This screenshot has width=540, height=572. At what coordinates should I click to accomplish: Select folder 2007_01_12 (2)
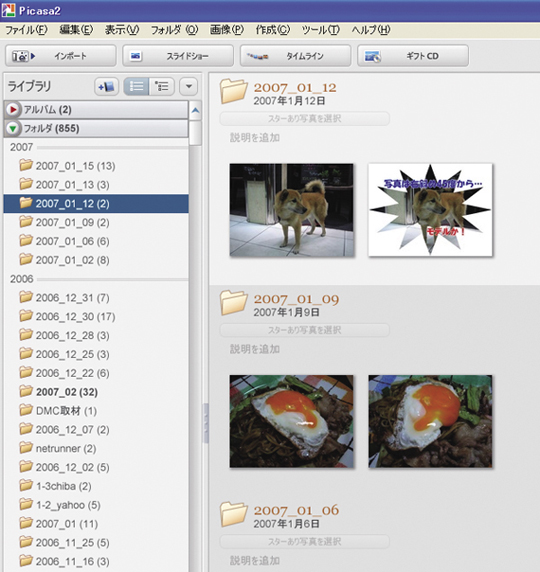coord(96,204)
